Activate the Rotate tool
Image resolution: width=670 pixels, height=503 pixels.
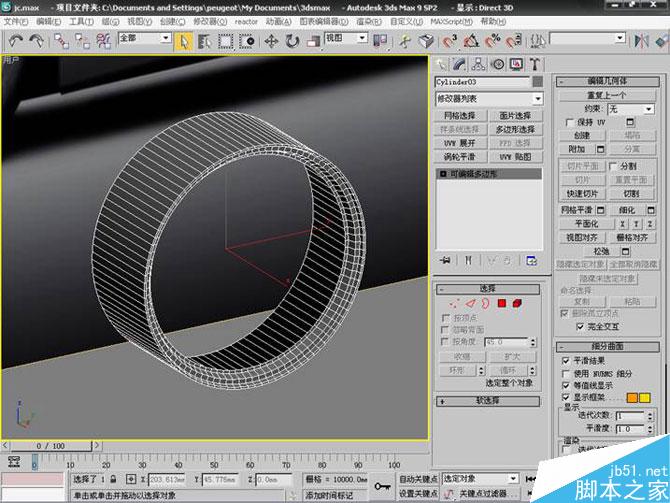(292, 41)
